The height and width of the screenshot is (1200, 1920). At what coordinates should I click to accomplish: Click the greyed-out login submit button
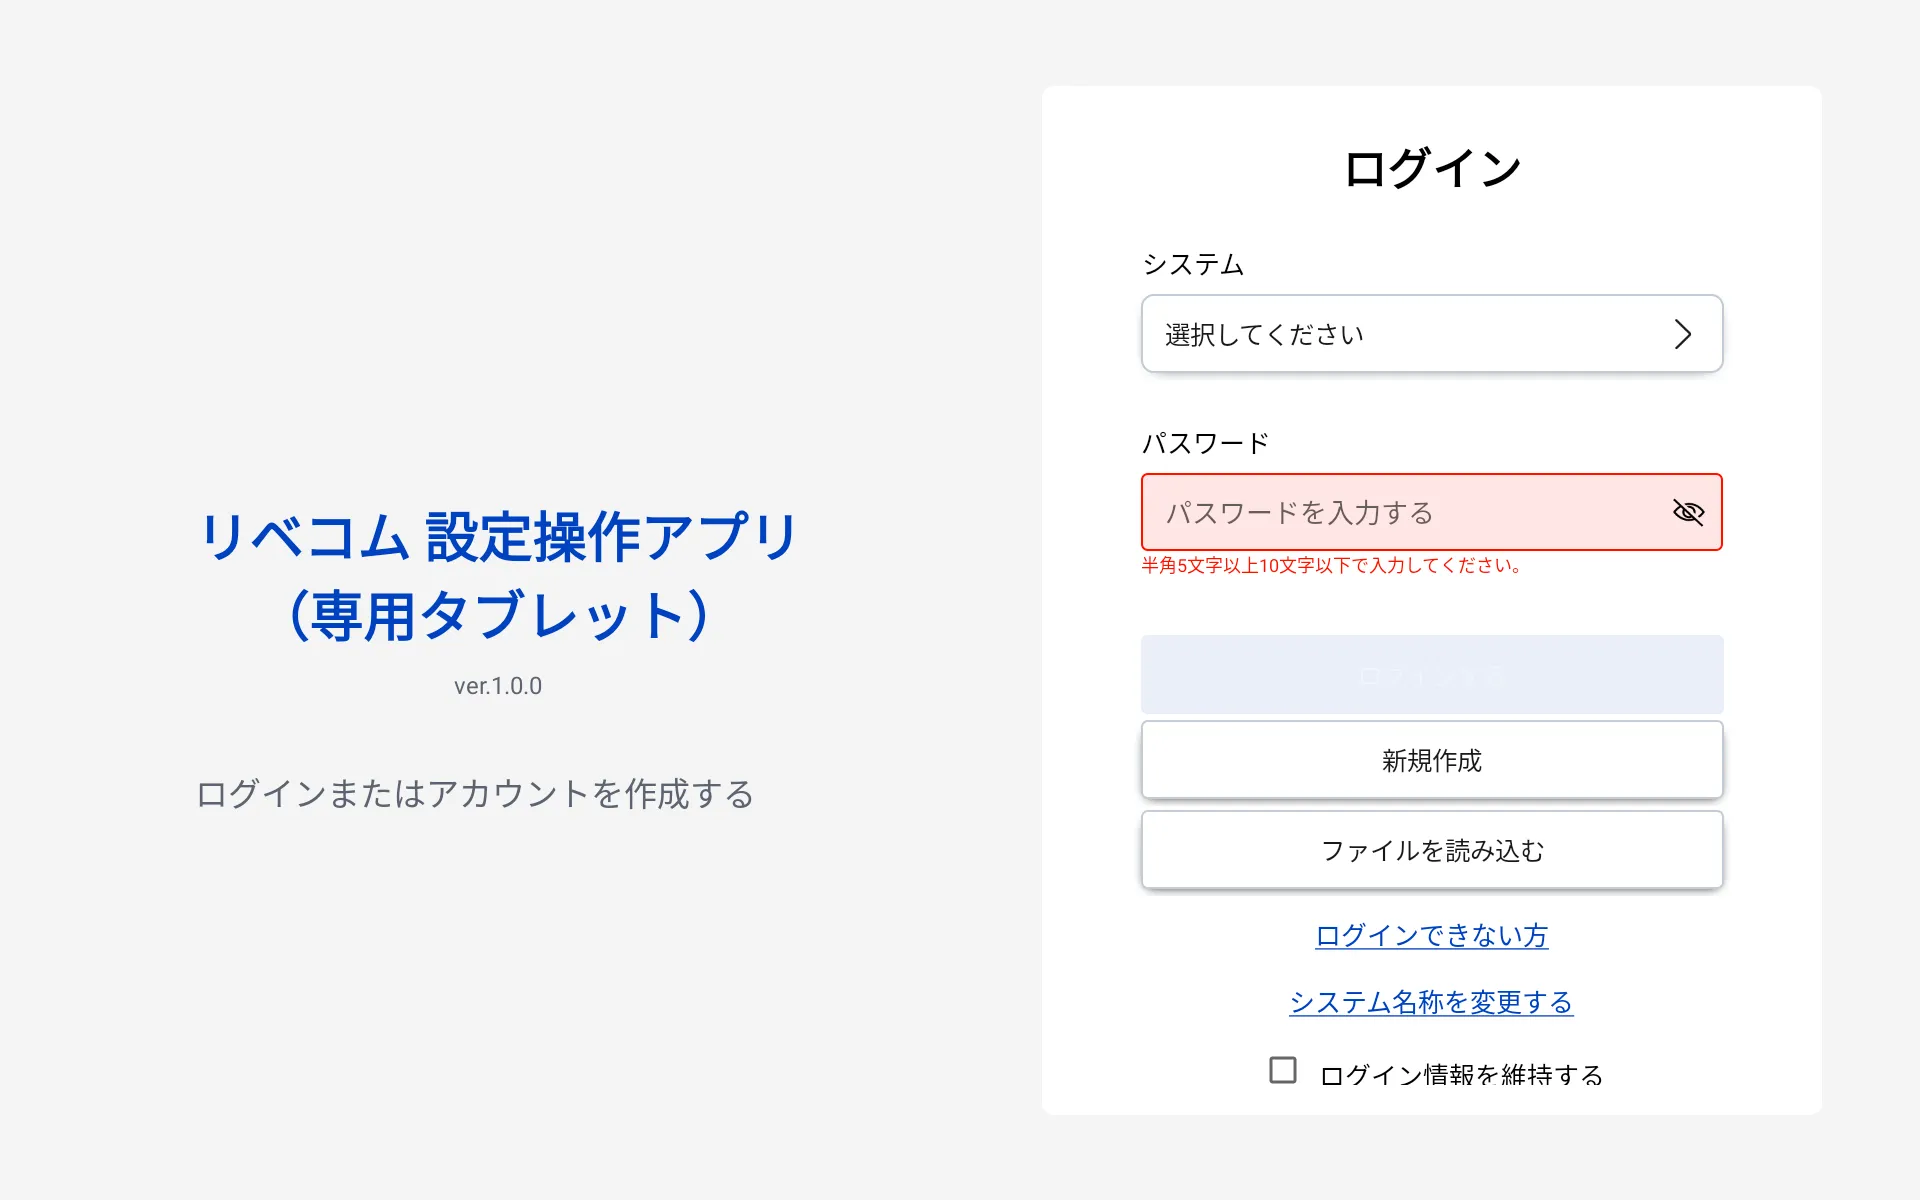(x=1431, y=675)
